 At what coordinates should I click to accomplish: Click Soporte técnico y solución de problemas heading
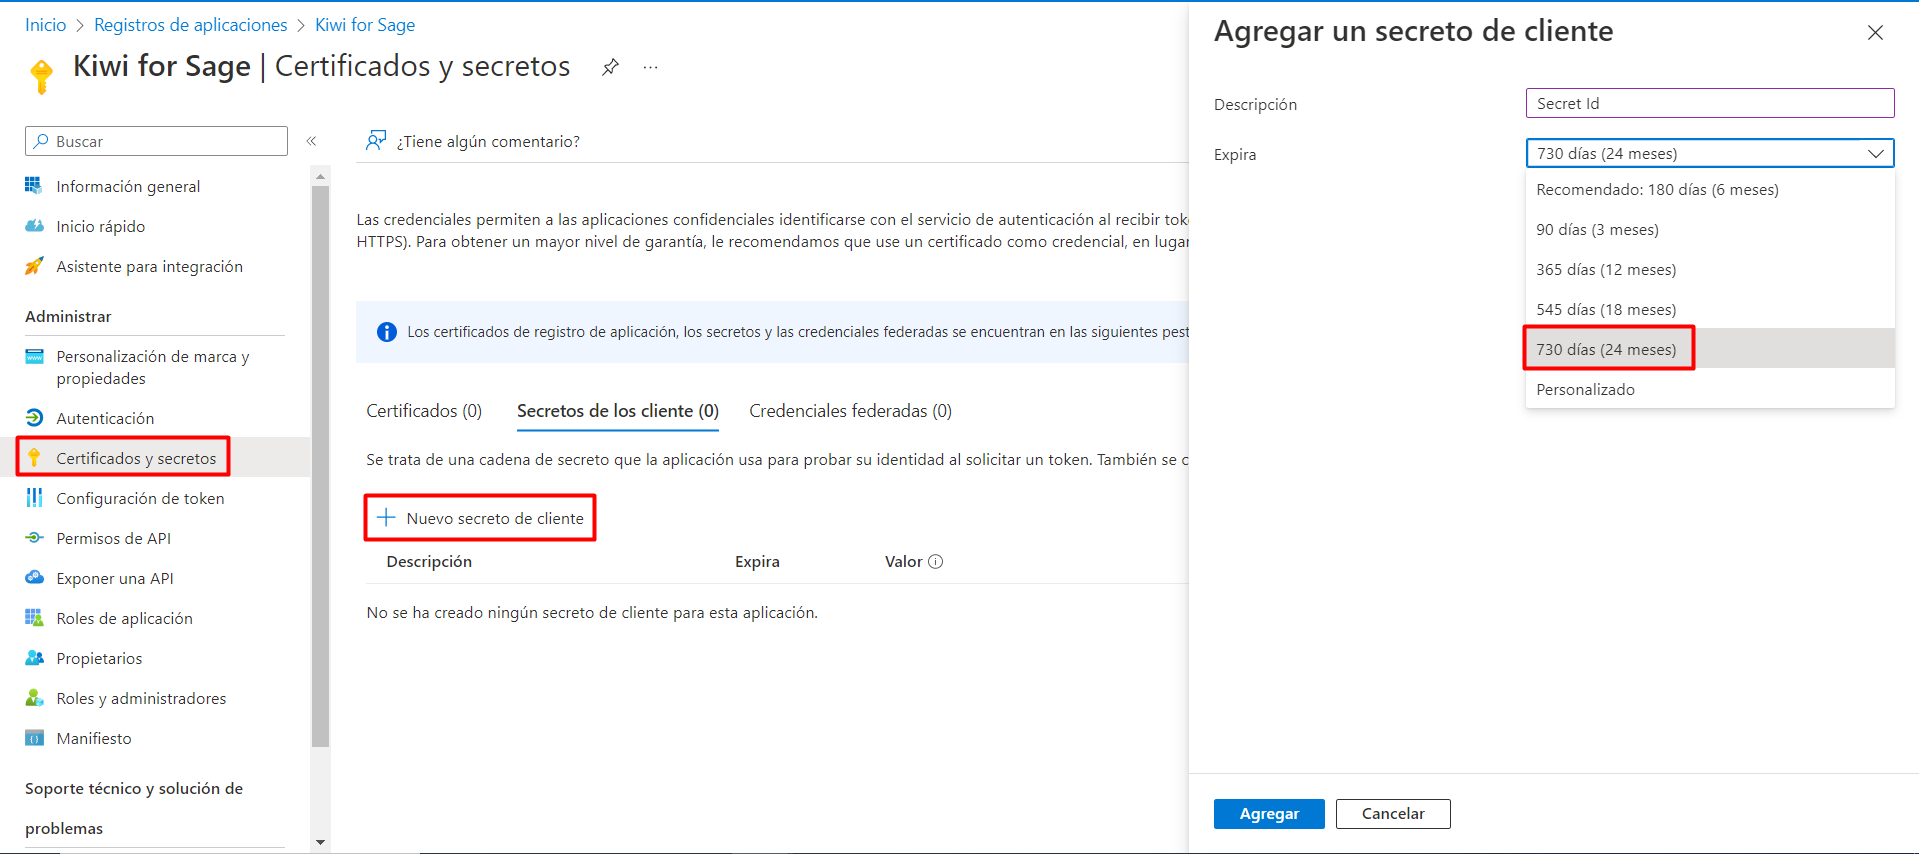[134, 808]
